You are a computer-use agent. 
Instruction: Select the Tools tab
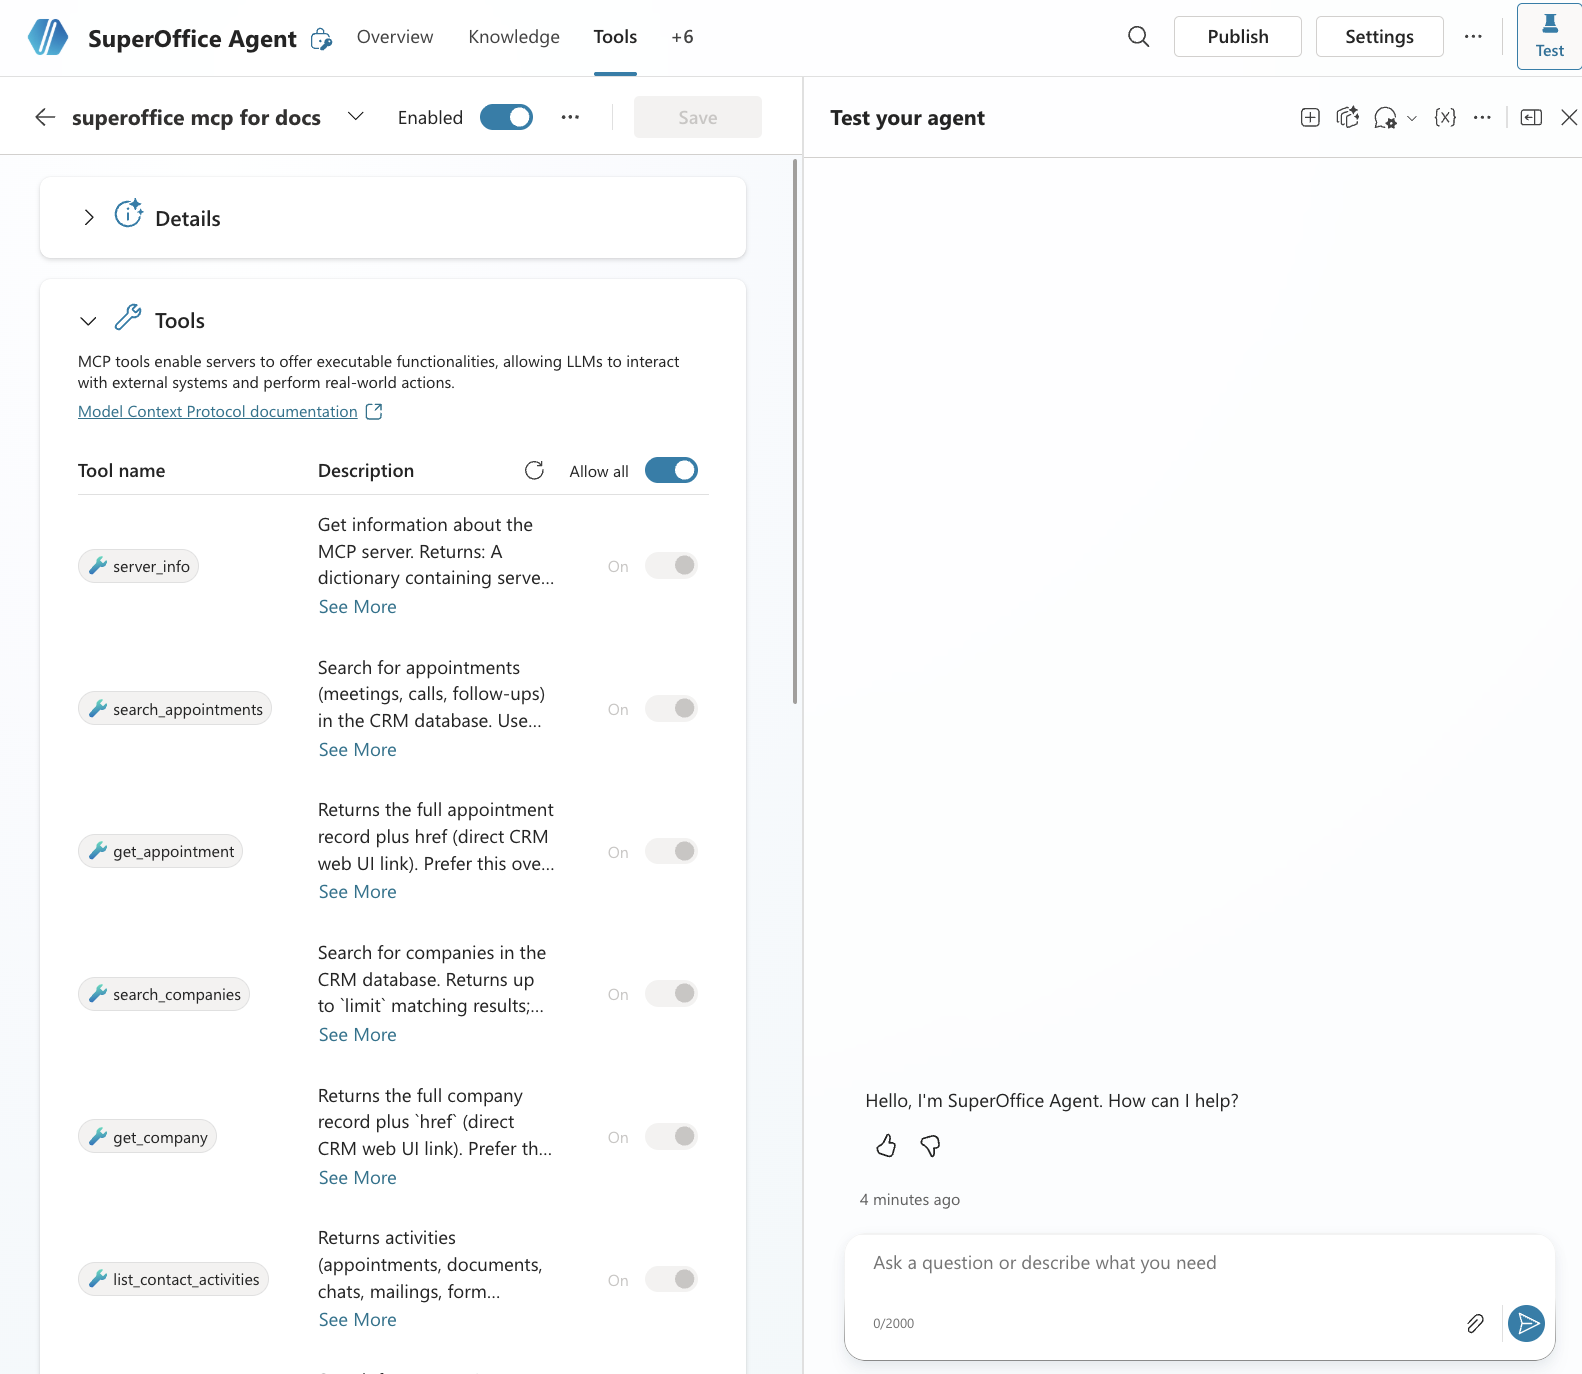[615, 37]
